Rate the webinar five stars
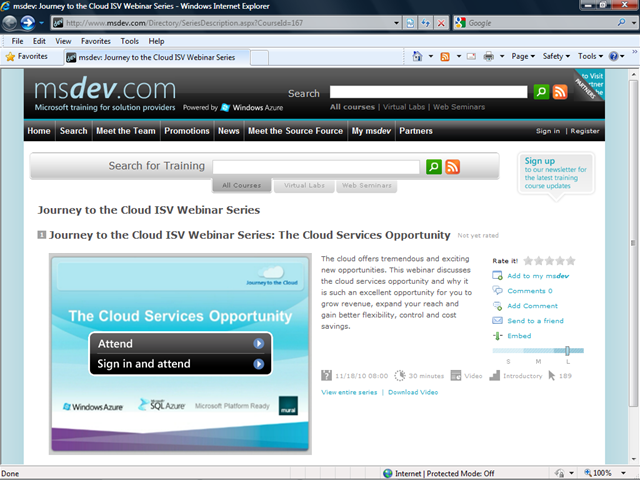Viewport: 640px width, 480px height. click(571, 260)
